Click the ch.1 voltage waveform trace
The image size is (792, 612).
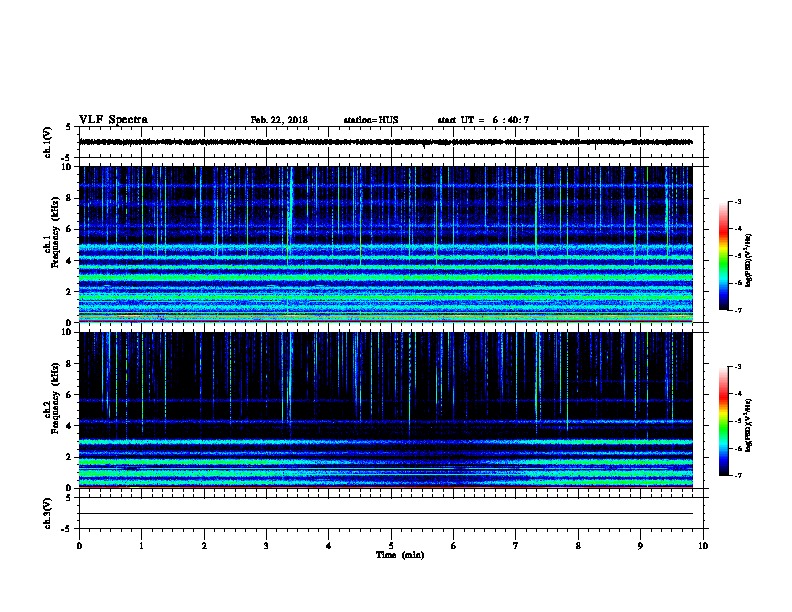[x=385, y=142]
